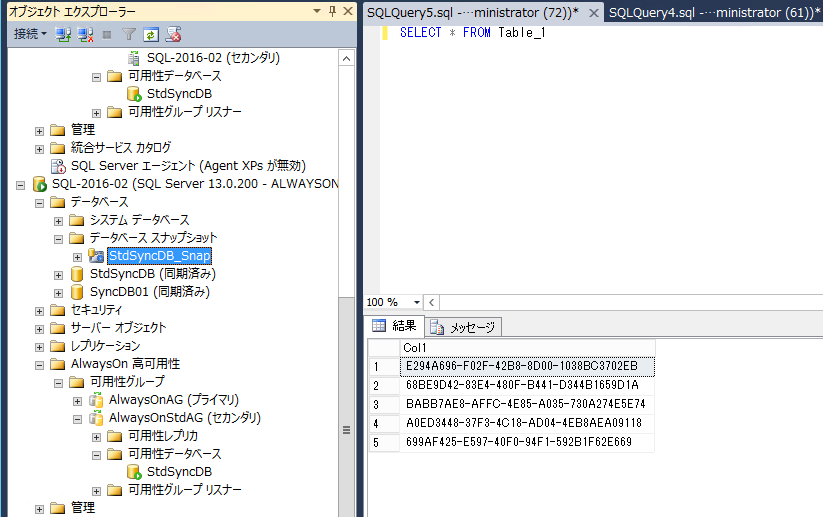Screen dimensions: 823x517
Task: Select cell 699AF425-E597-40F0-94F1-592B1F62E669
Action: 527,442
